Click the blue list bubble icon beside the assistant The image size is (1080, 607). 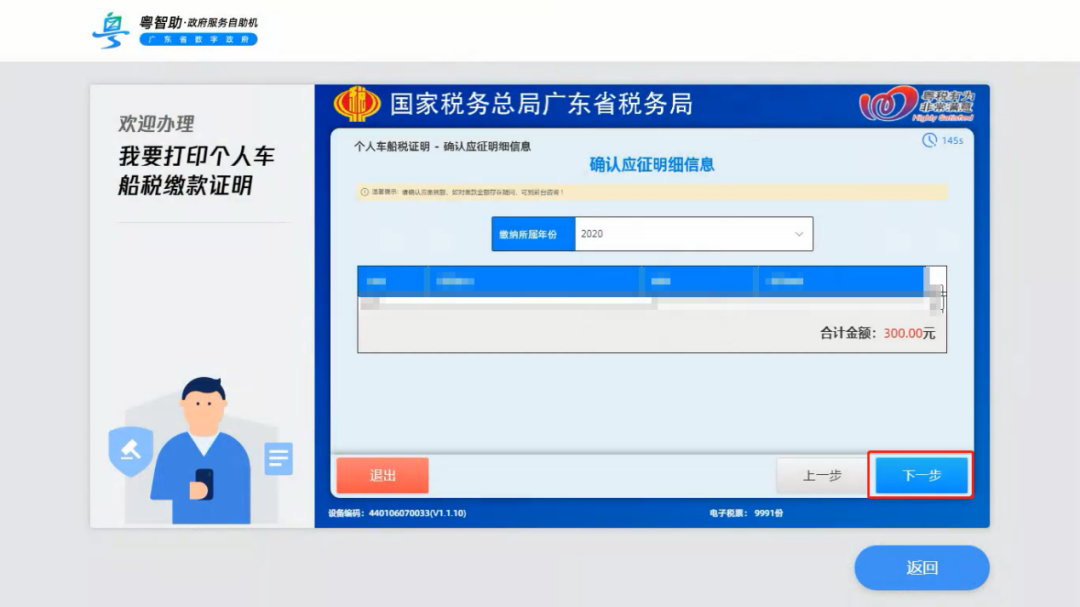tap(278, 456)
